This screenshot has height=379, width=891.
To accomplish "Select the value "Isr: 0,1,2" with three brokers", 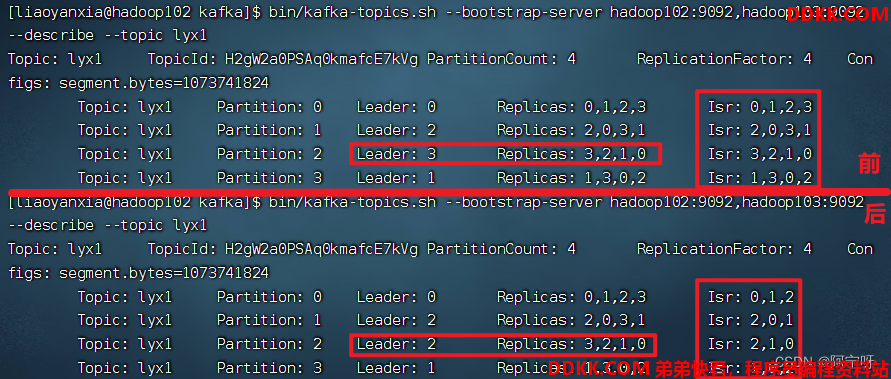I will pyautogui.click(x=751, y=296).
